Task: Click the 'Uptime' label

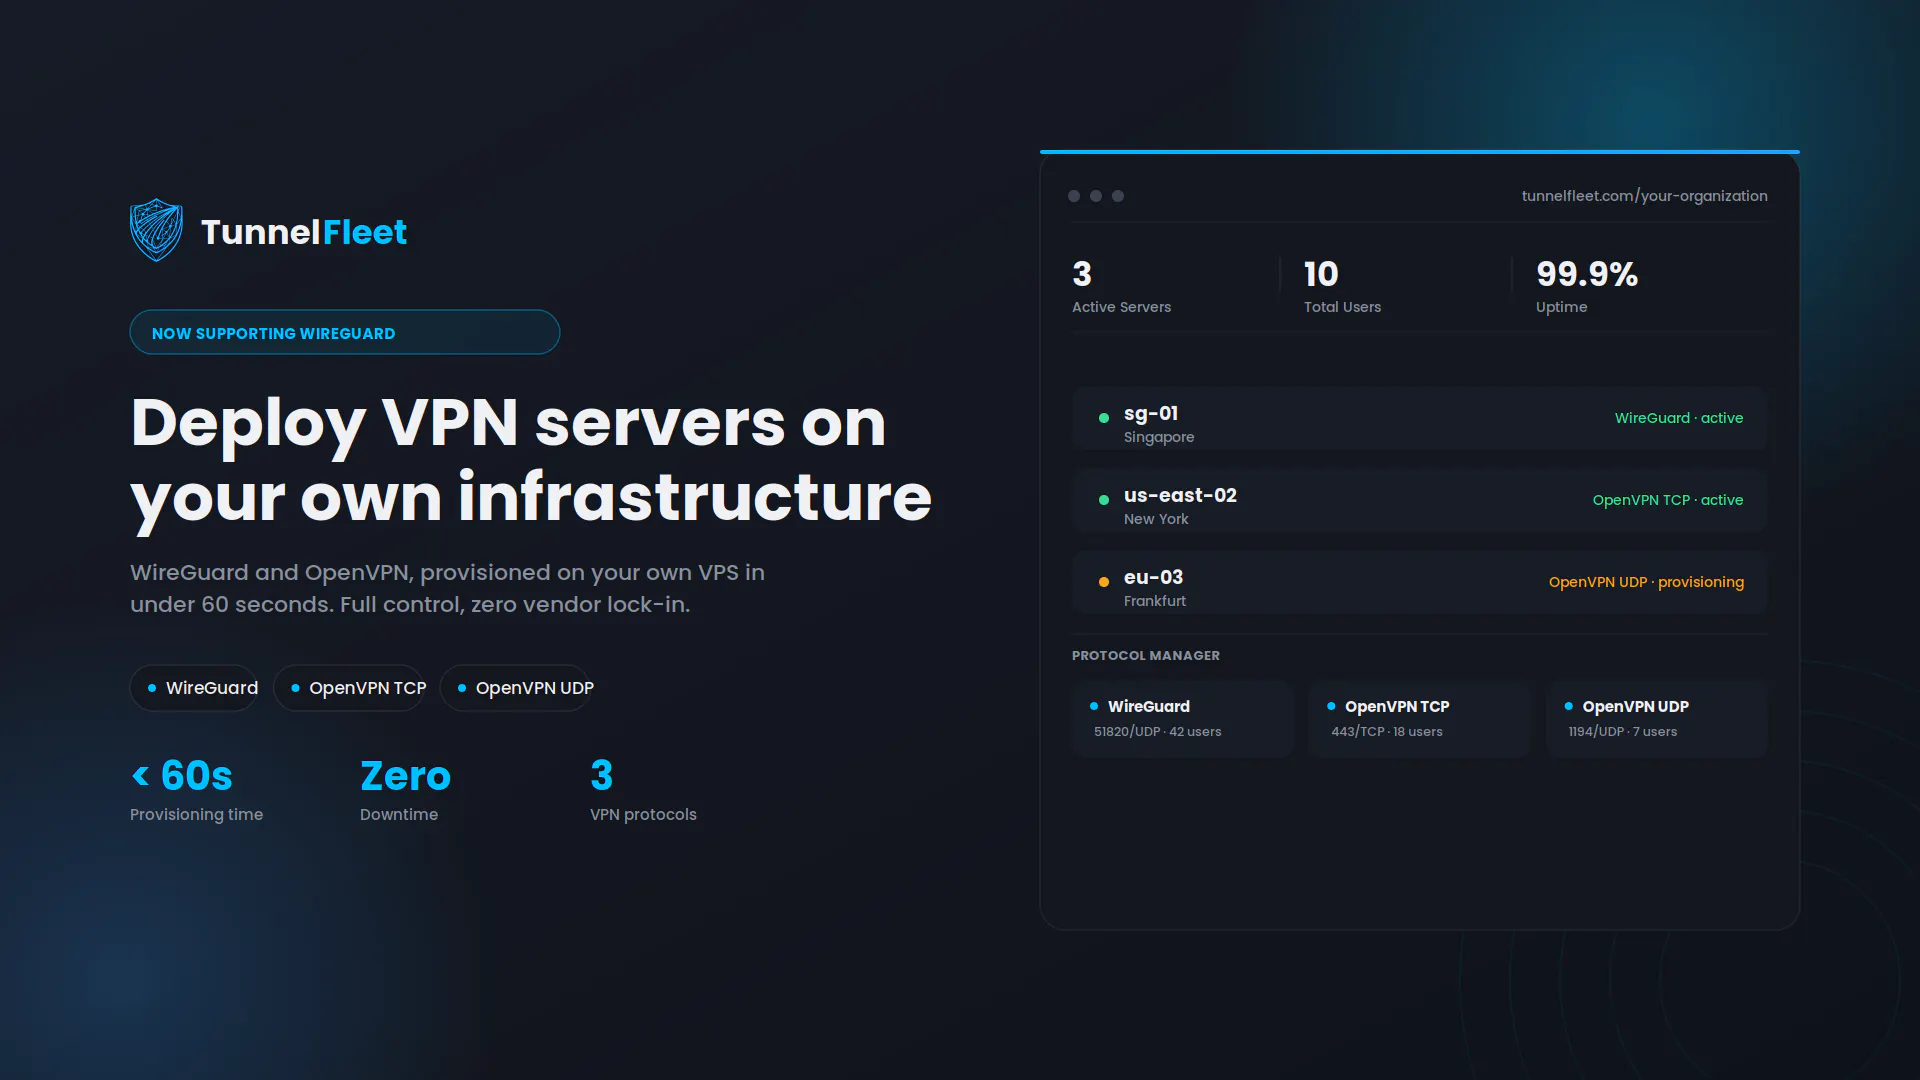Action: (1562, 307)
